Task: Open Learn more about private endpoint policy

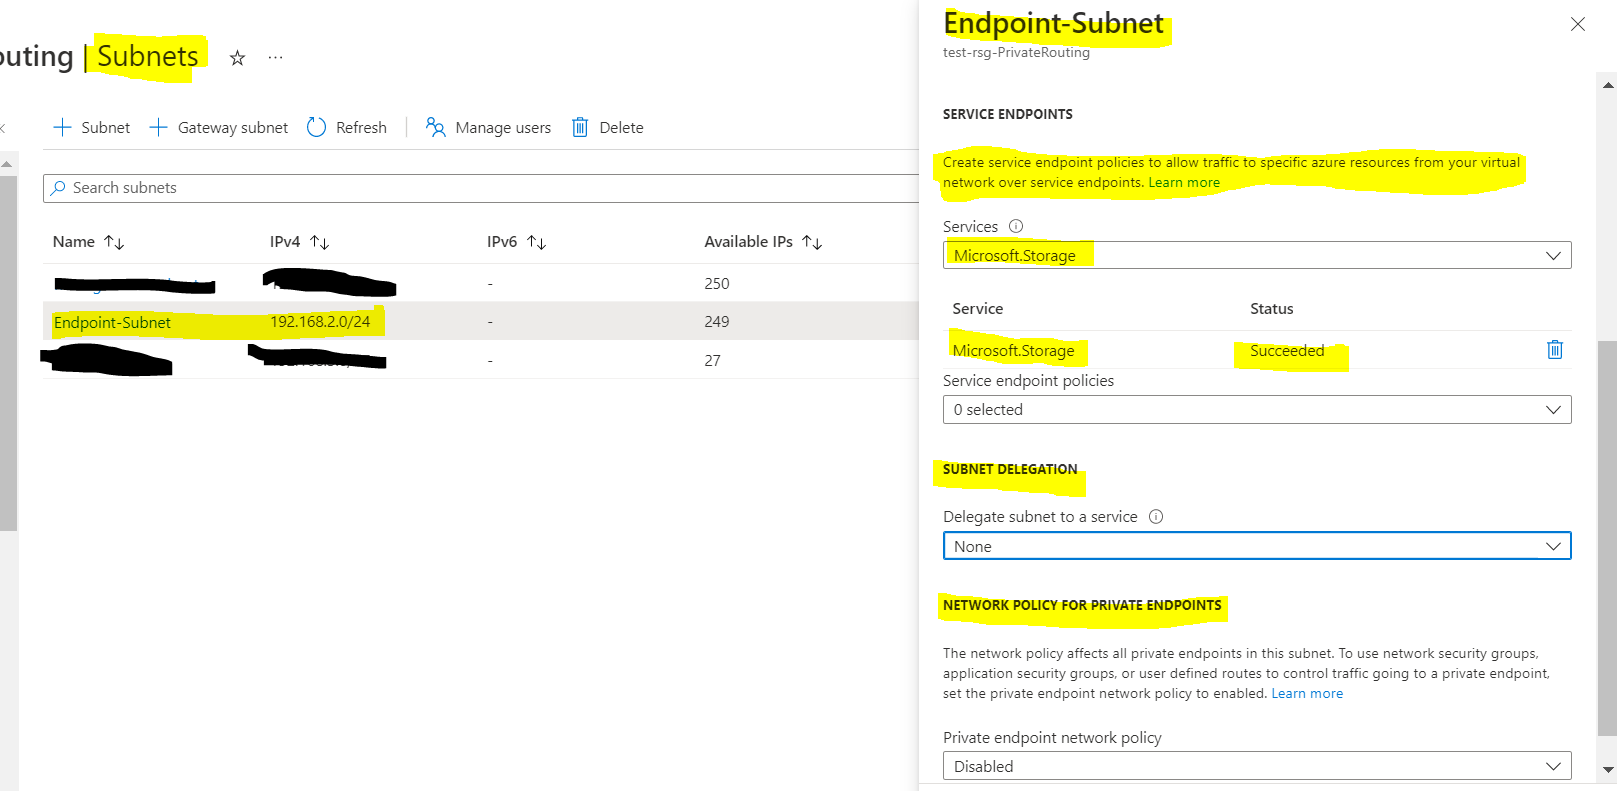Action: [1307, 692]
